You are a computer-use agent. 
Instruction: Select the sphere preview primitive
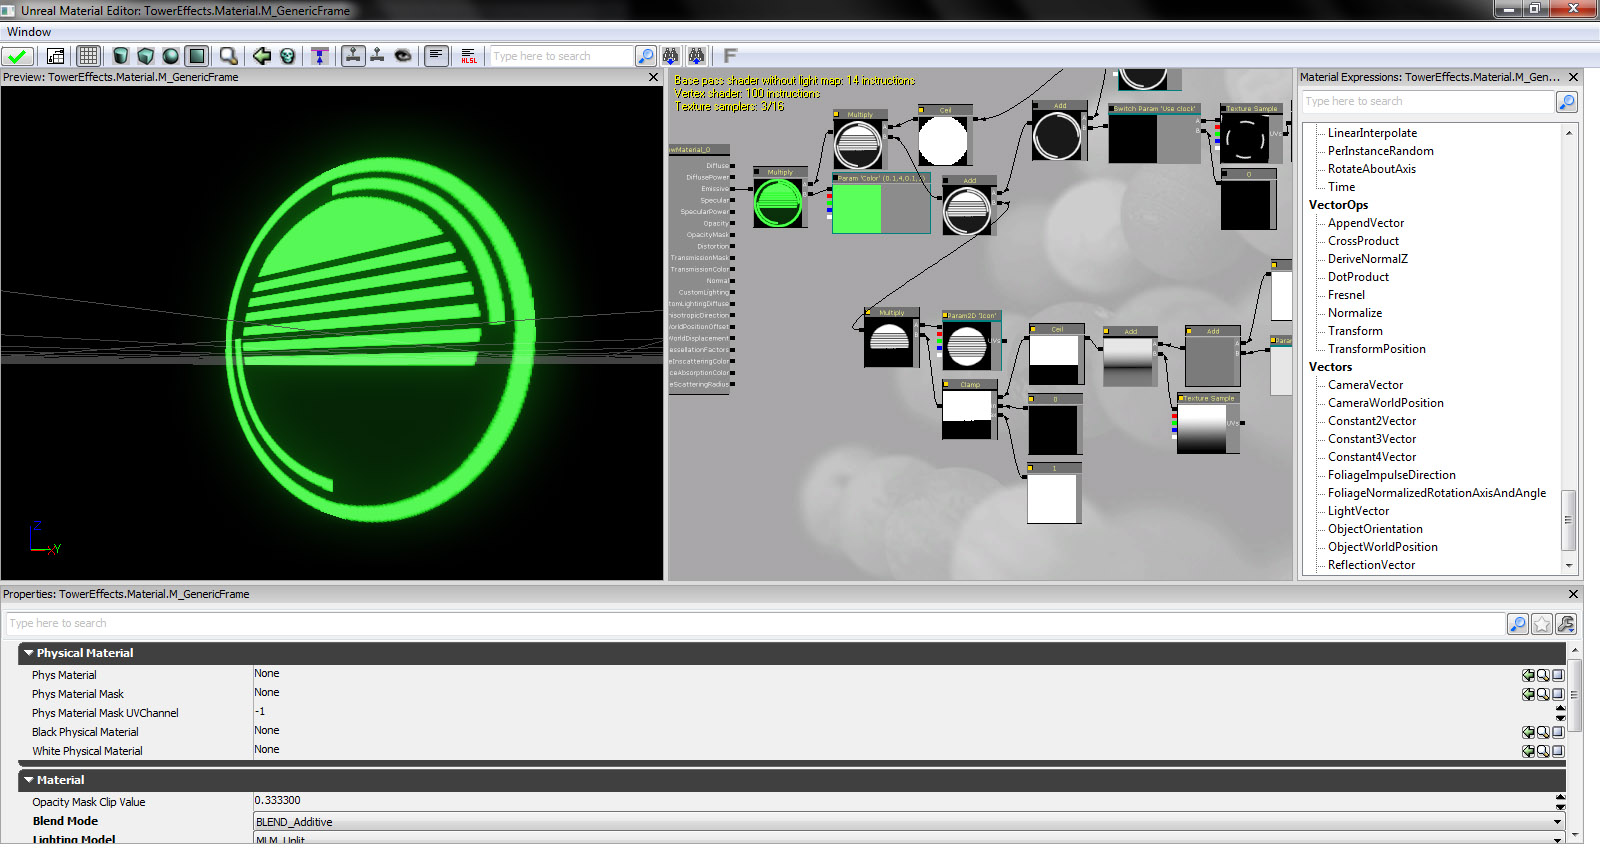tap(171, 56)
